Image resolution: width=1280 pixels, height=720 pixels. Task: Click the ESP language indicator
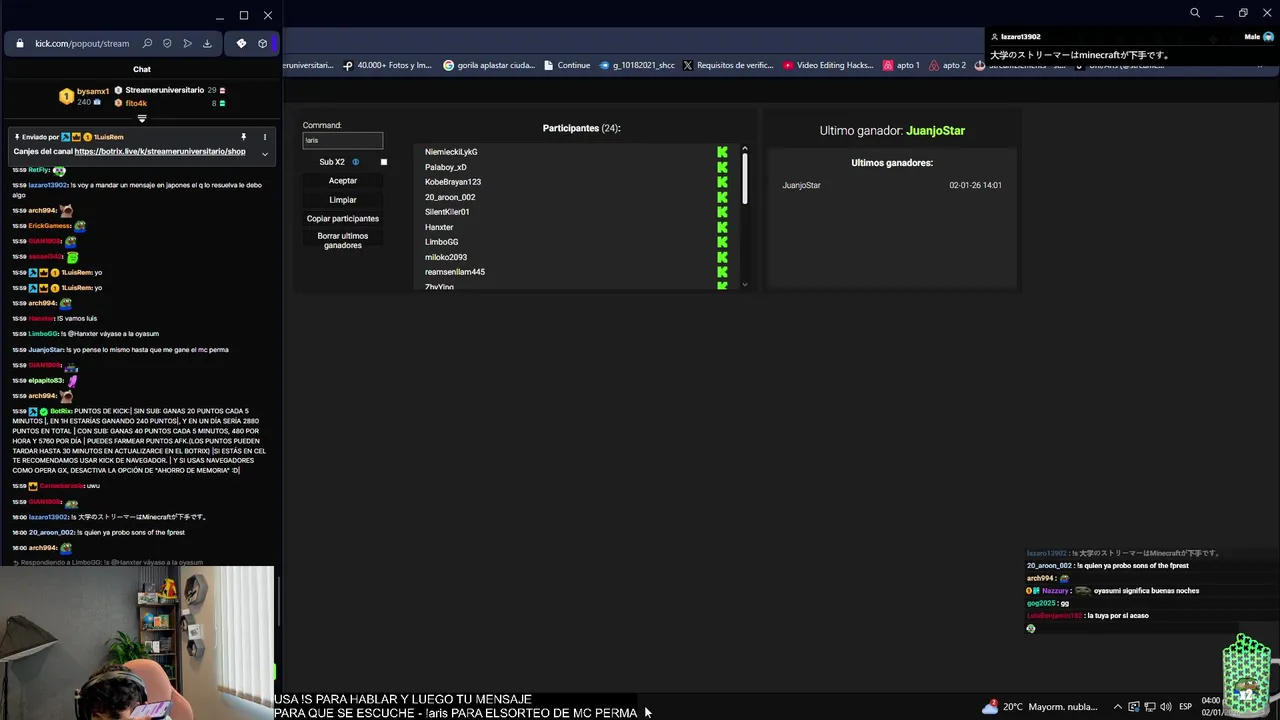click(x=1186, y=707)
